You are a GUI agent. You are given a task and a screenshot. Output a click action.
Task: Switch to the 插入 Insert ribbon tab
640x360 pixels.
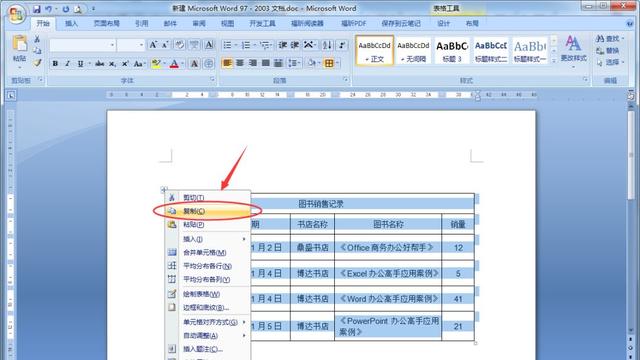click(71, 24)
